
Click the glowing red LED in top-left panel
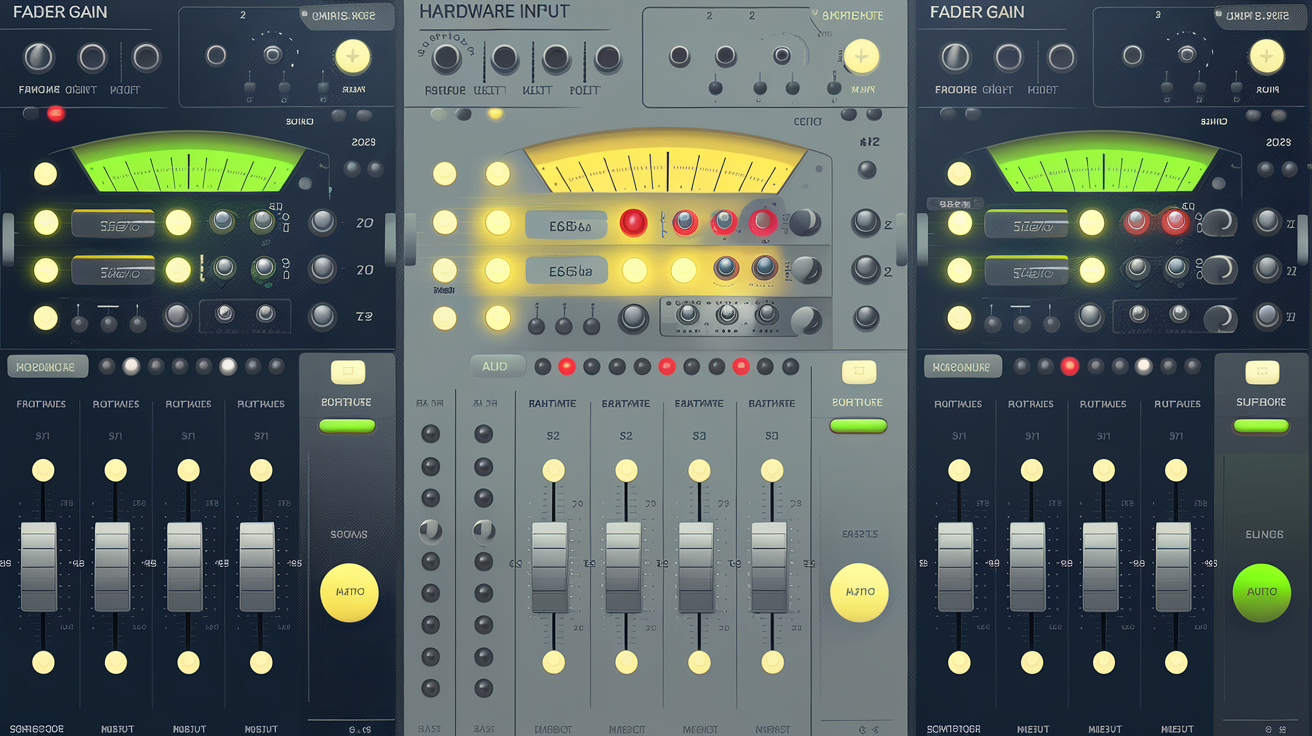pos(56,113)
